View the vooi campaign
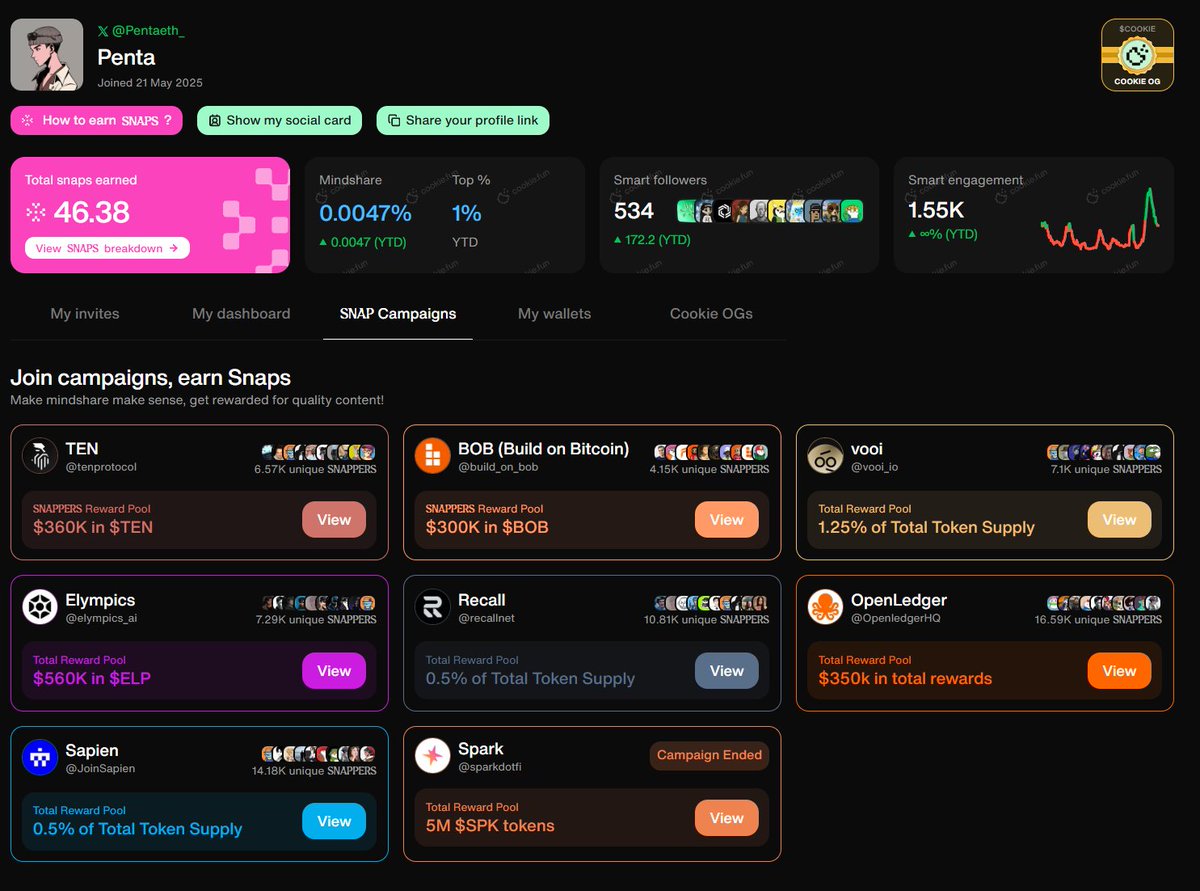Image resolution: width=1200 pixels, height=891 pixels. 1119,520
